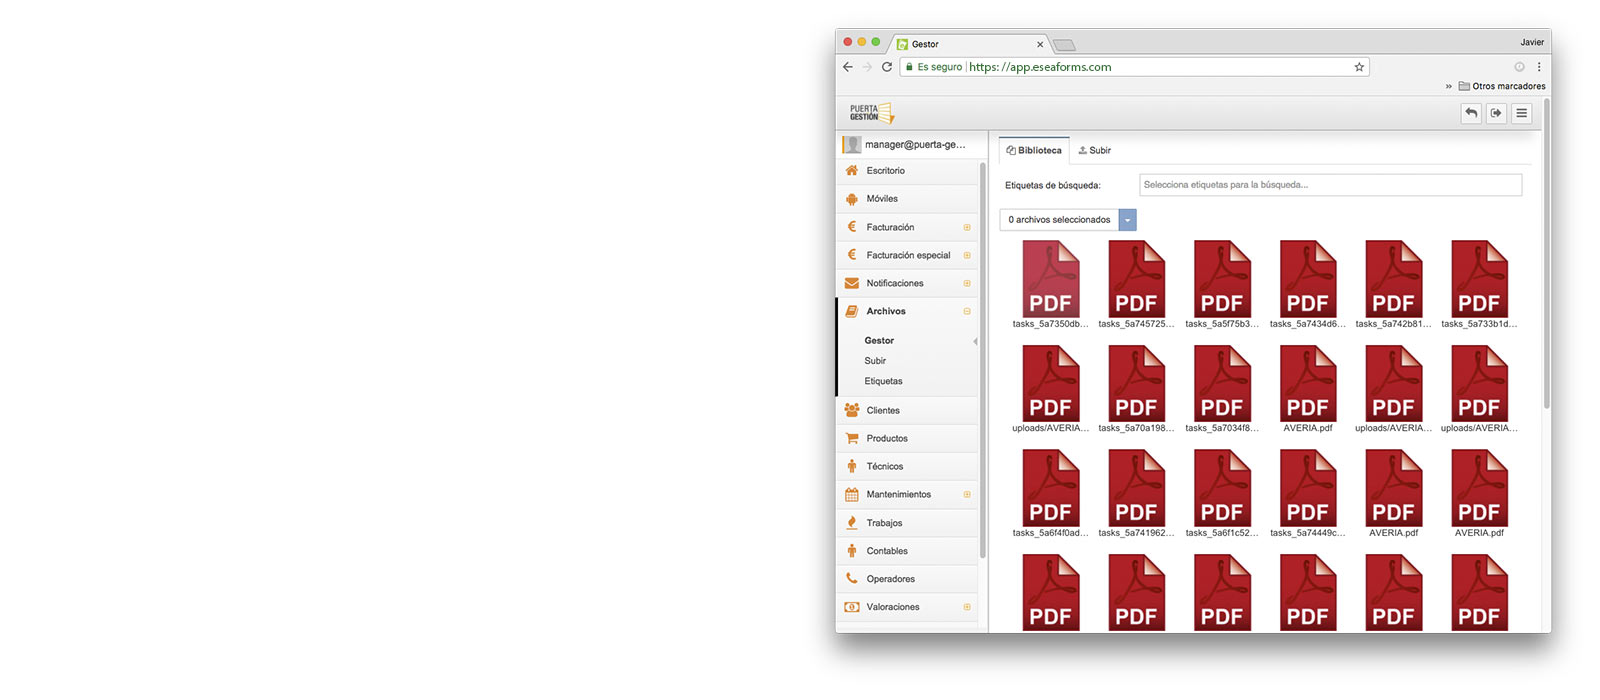Click the lock secure site icon
This screenshot has width=1600, height=700.
pos(909,67)
